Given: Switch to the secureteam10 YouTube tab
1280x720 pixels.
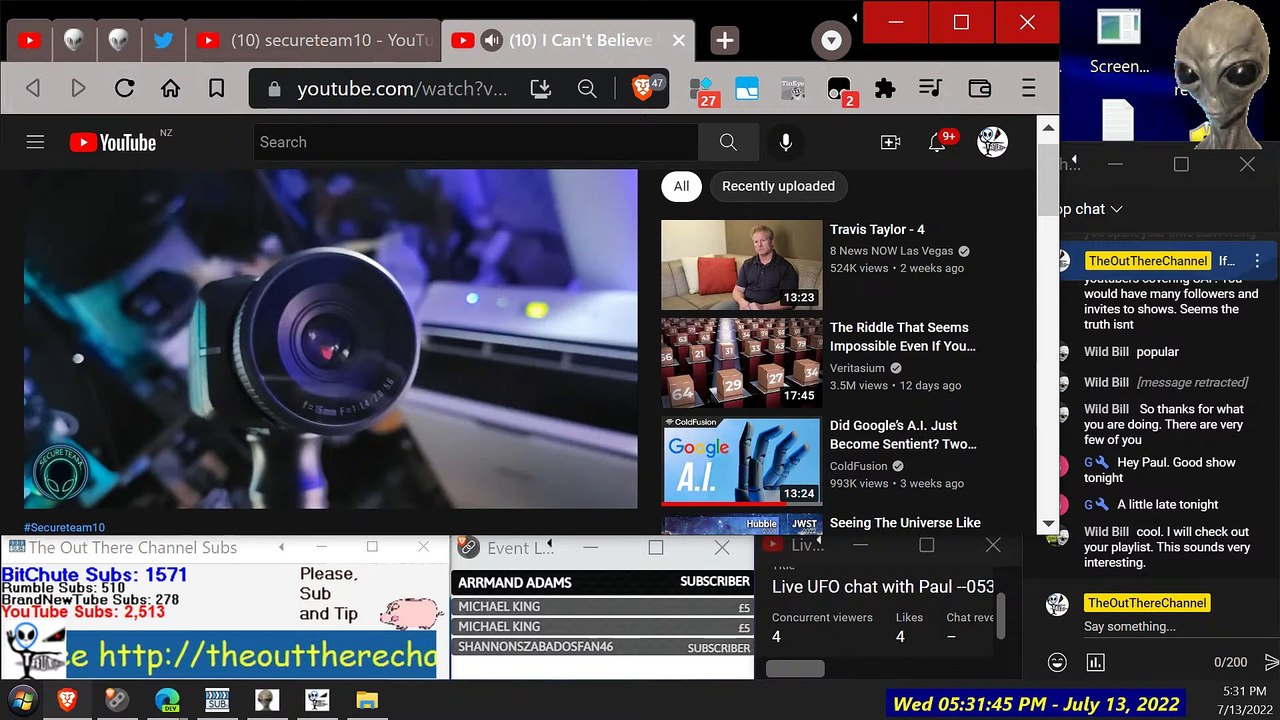Looking at the screenshot, I should tap(314, 41).
